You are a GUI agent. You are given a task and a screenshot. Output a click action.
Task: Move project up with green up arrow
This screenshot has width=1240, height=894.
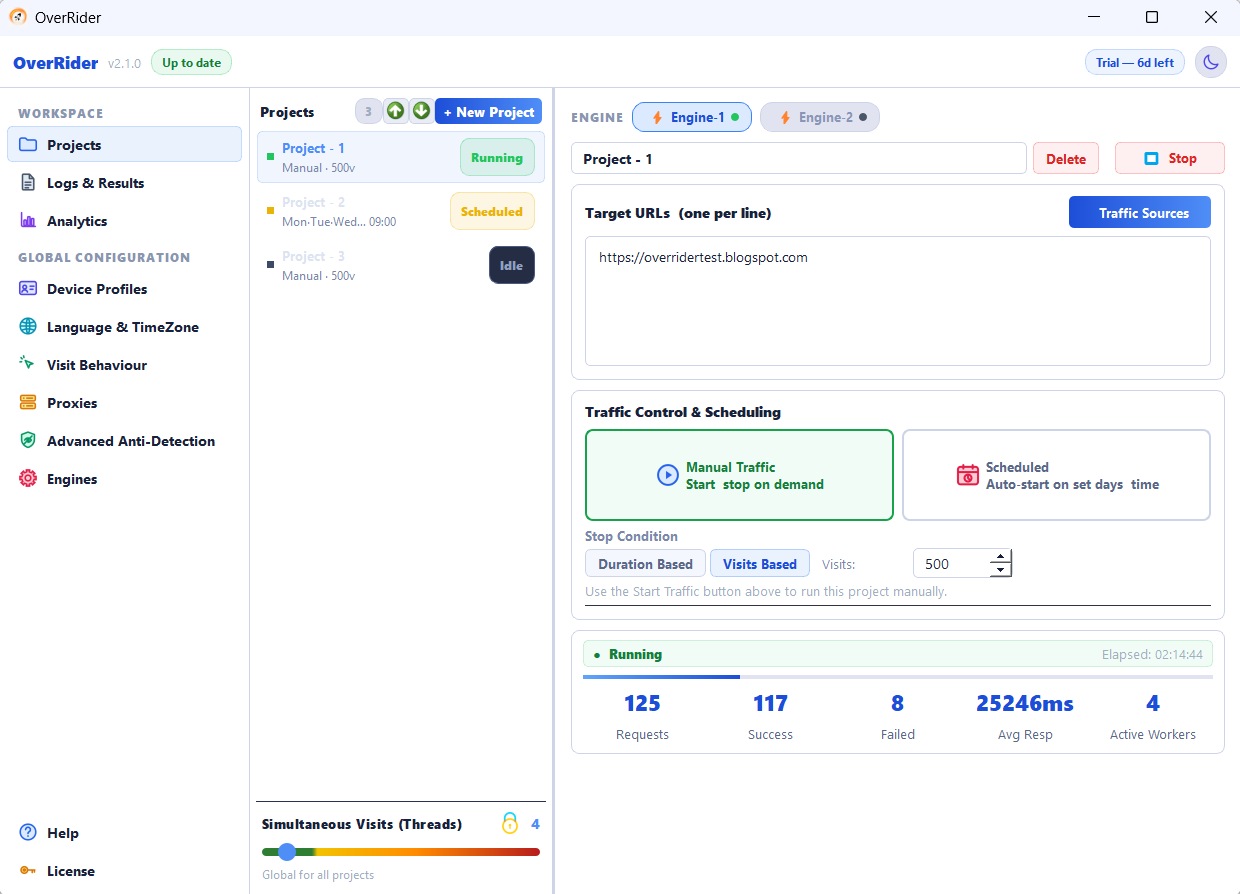[396, 111]
